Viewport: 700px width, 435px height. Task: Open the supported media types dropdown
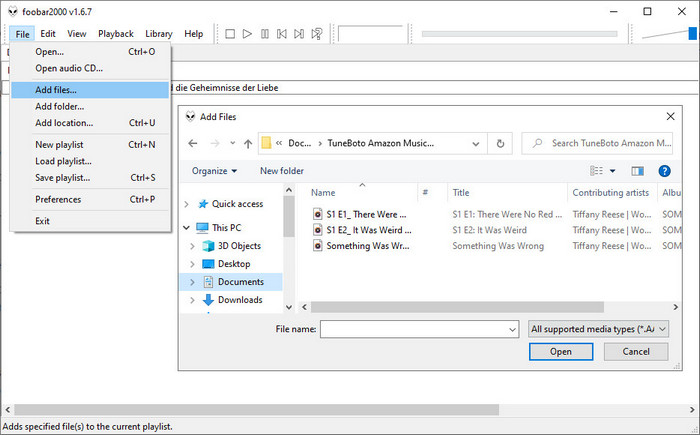pyautogui.click(x=598, y=329)
